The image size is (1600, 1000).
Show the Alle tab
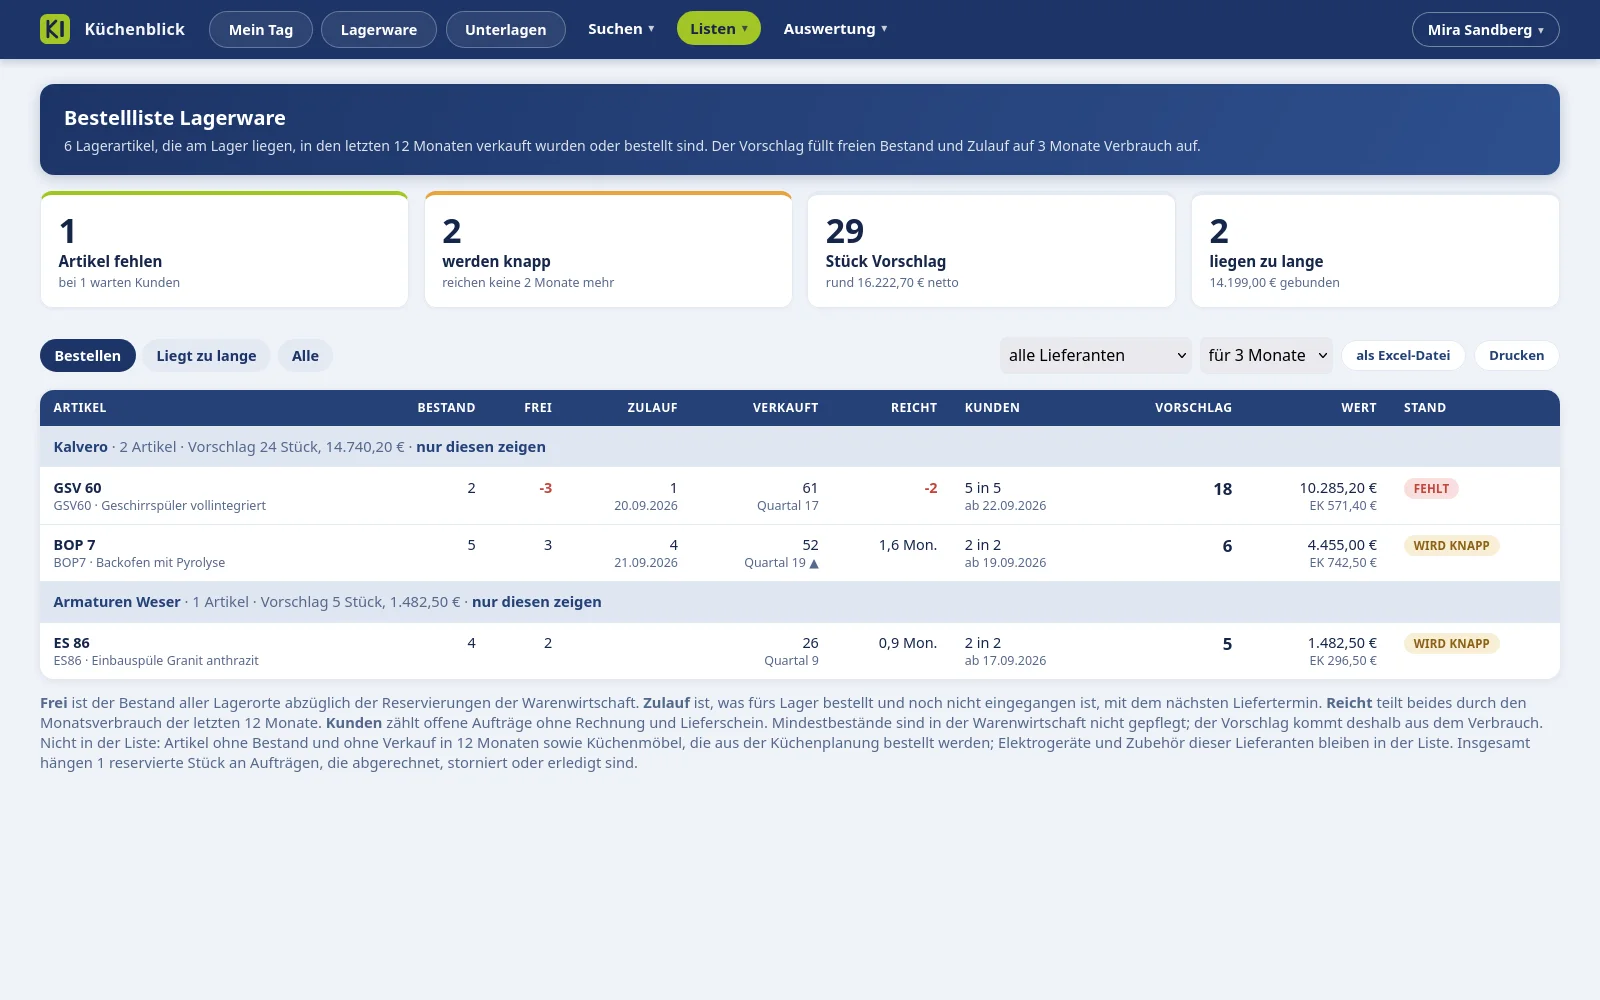(305, 356)
